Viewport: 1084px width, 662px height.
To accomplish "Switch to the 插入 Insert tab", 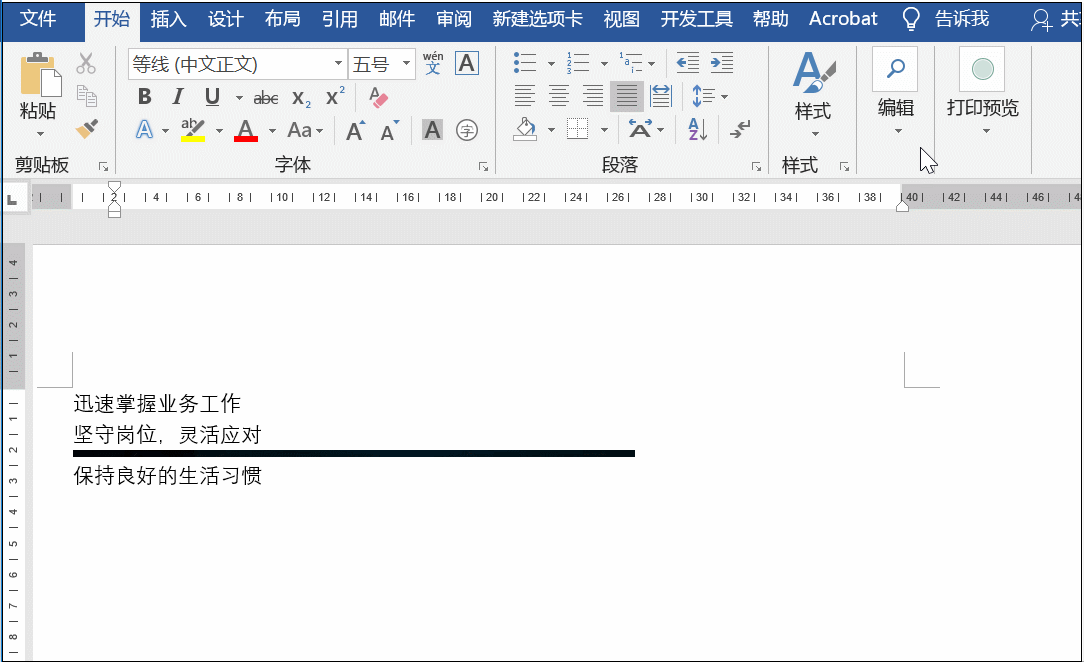I will point(169,19).
